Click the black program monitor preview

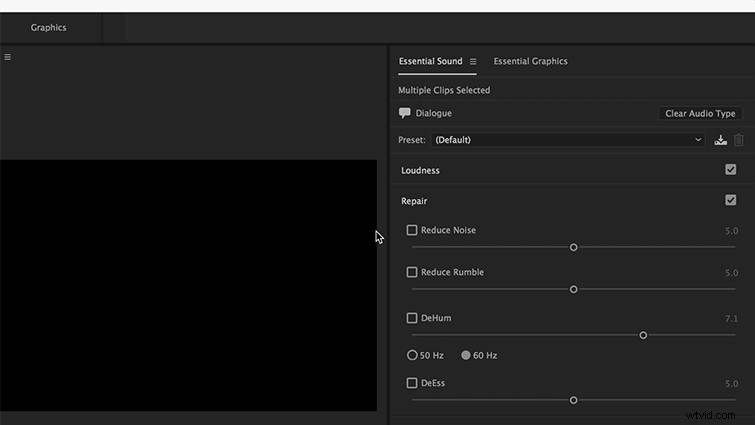tap(188, 285)
